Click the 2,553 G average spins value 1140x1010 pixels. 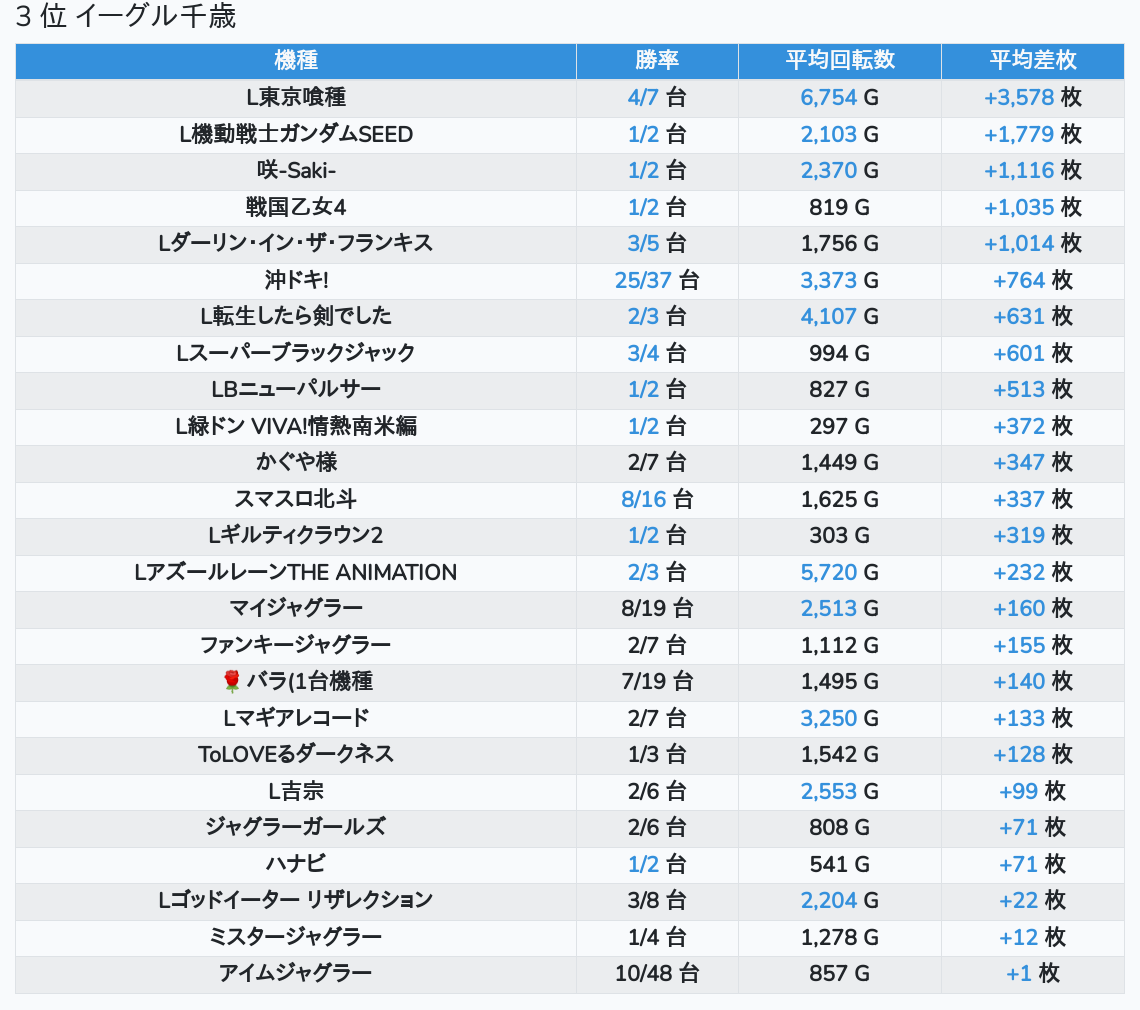tap(840, 791)
